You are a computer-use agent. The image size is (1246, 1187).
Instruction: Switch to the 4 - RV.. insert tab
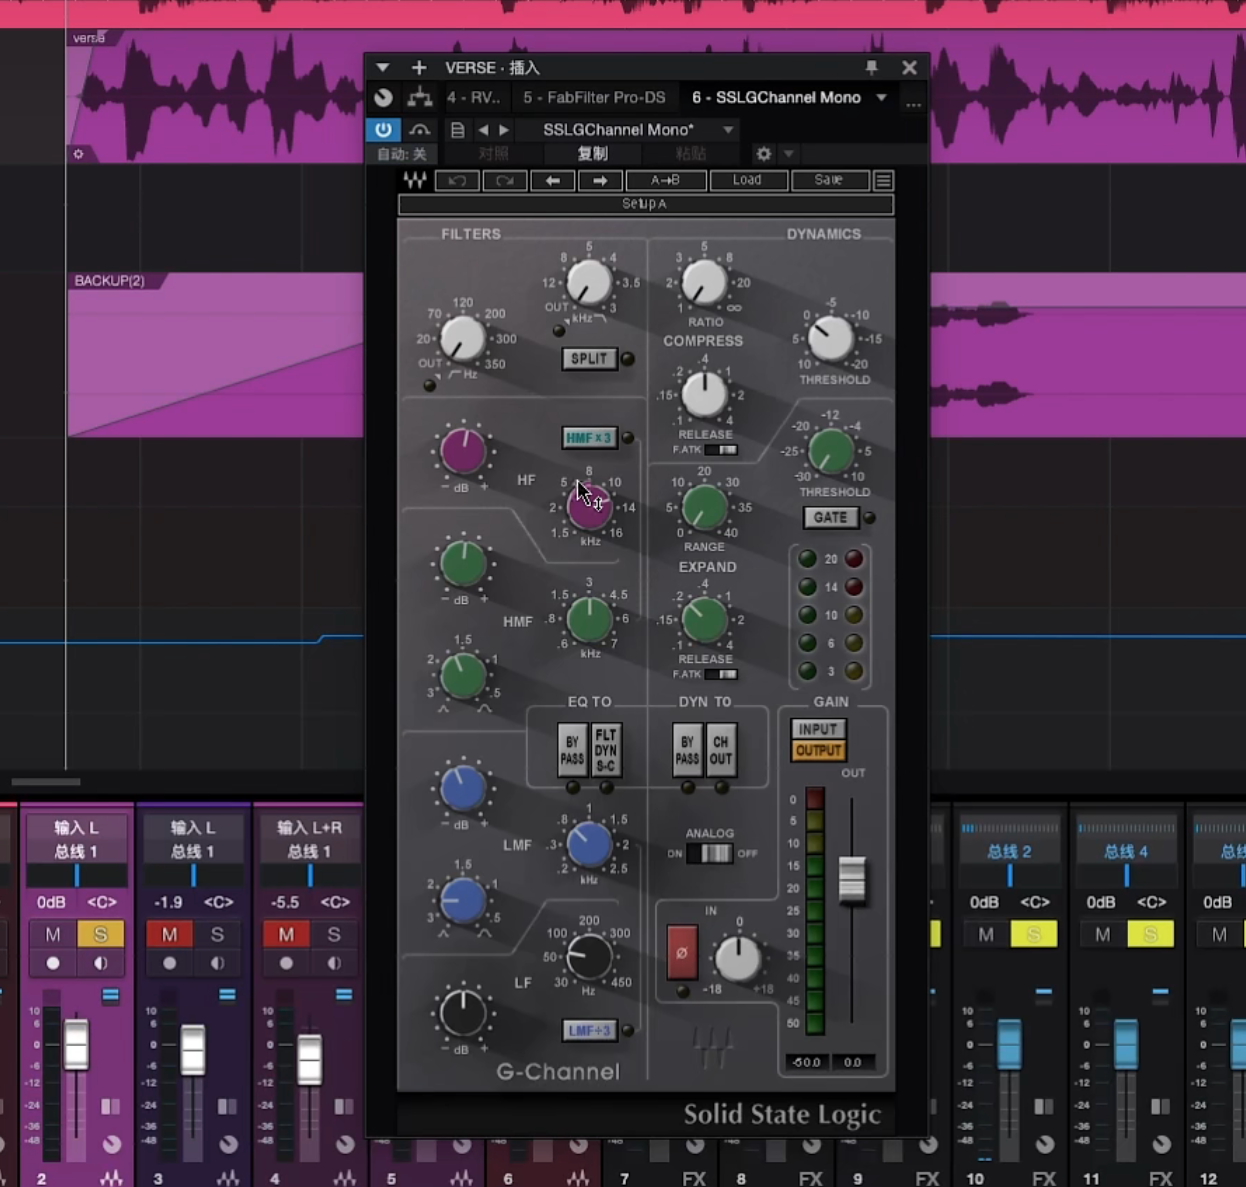point(473,97)
